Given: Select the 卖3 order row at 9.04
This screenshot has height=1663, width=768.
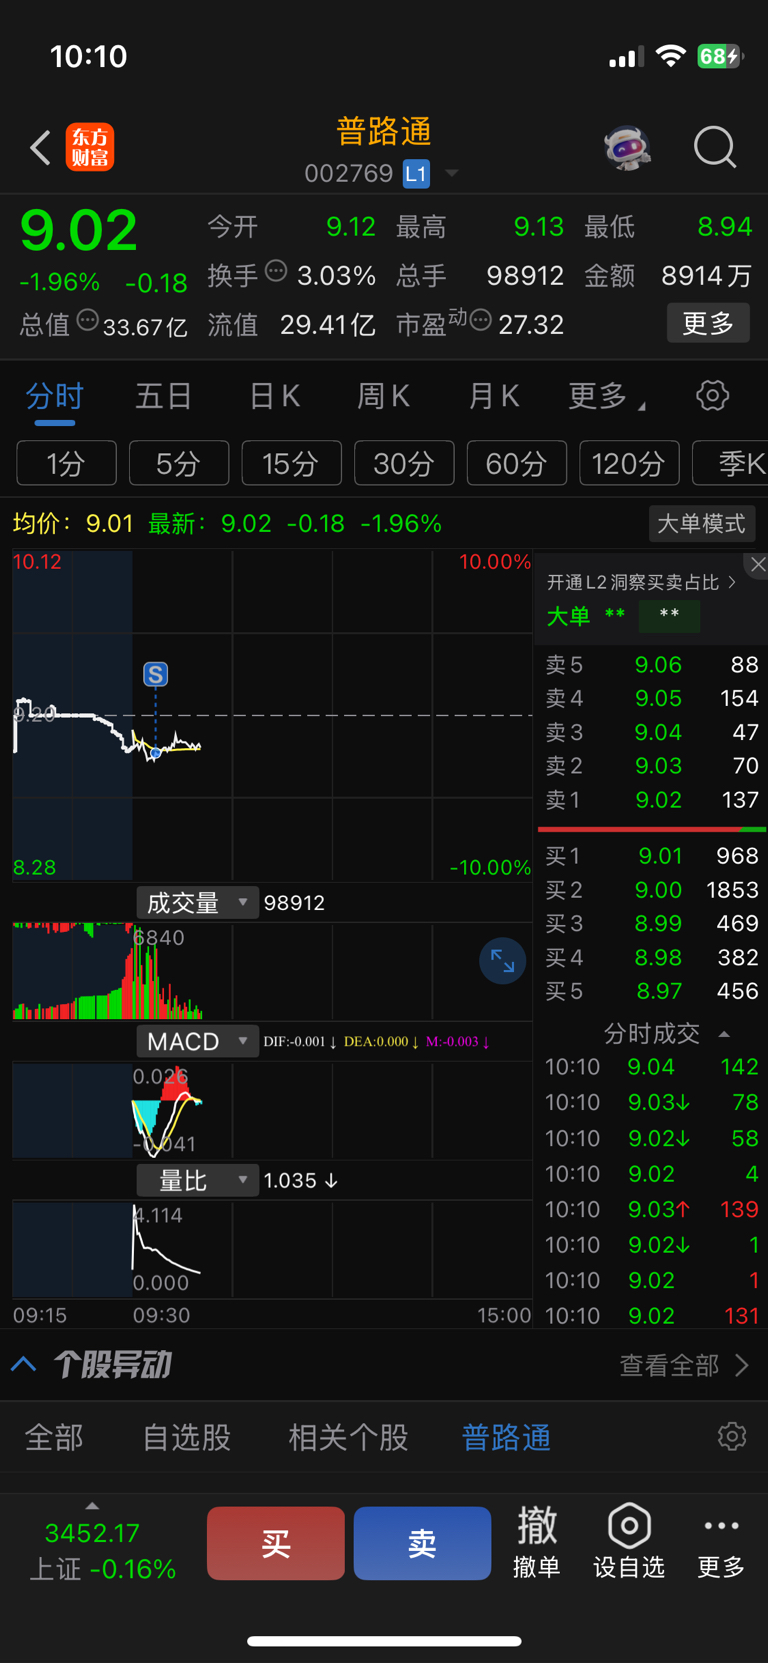Looking at the screenshot, I should point(652,732).
